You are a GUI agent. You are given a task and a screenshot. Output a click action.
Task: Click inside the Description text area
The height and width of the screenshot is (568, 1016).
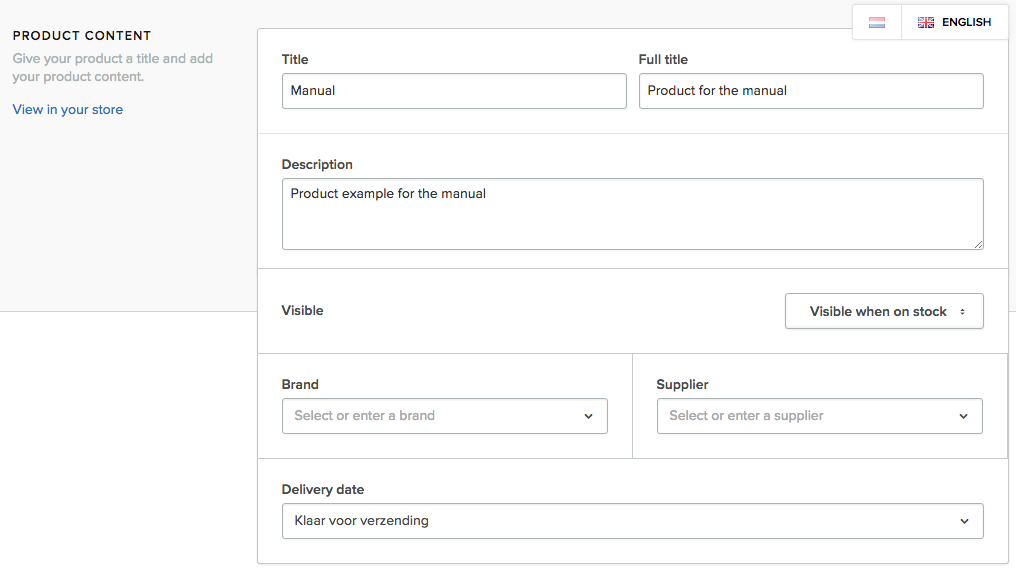point(632,214)
